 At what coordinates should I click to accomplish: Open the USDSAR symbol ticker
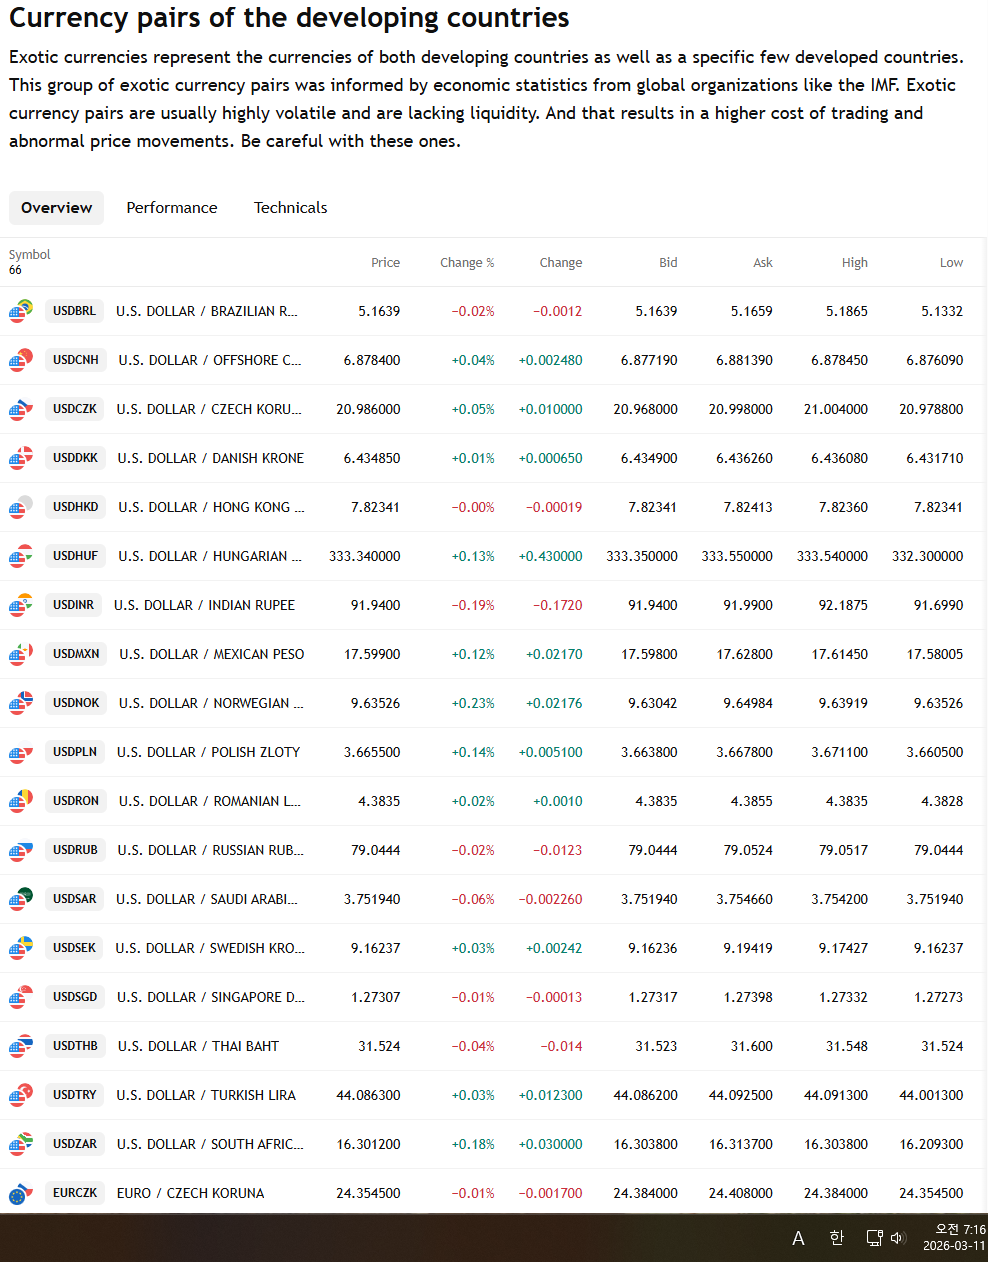pos(75,899)
